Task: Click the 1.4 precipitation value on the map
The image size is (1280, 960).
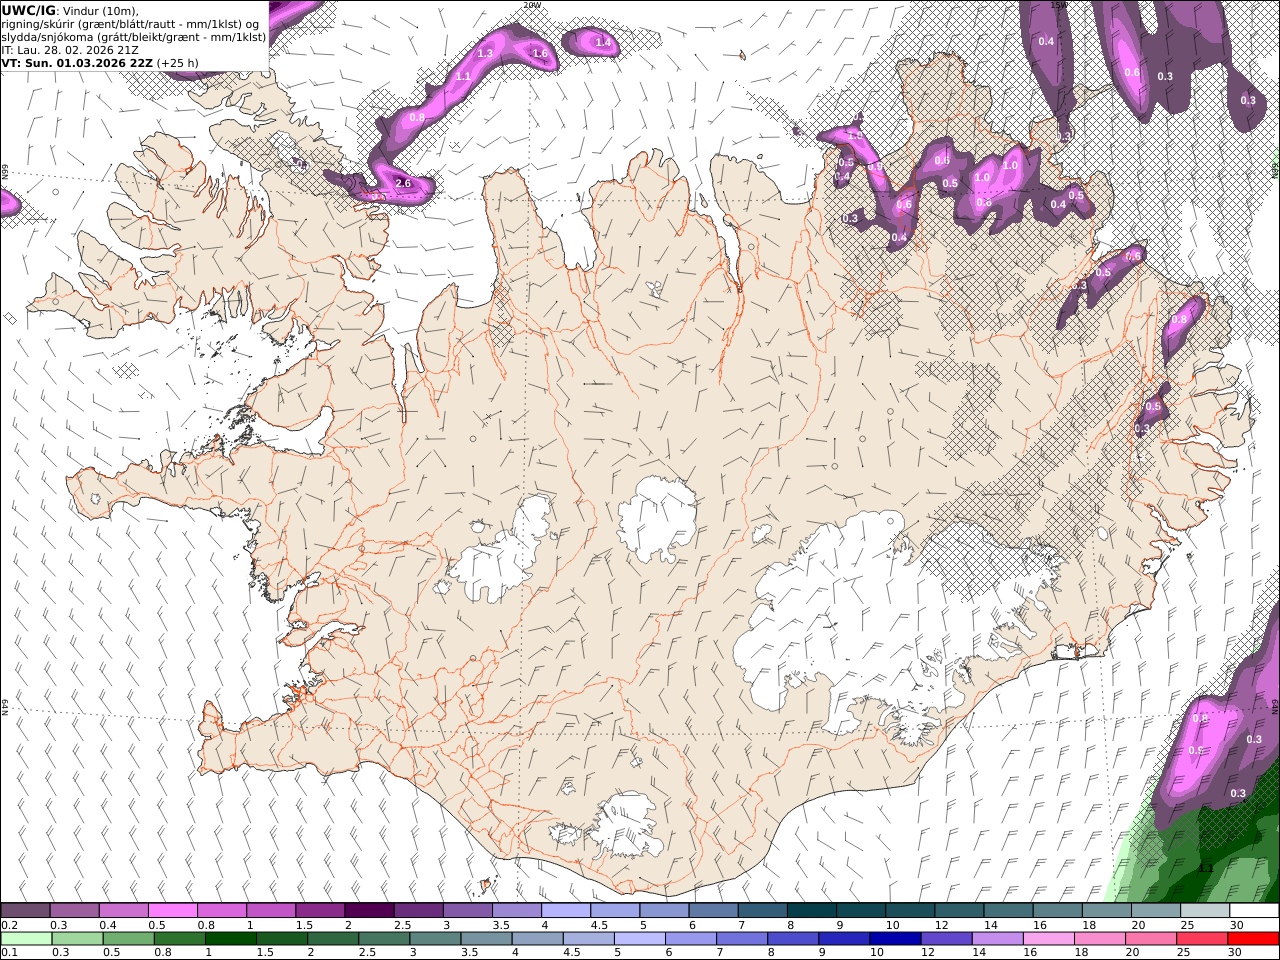Action: [x=603, y=42]
